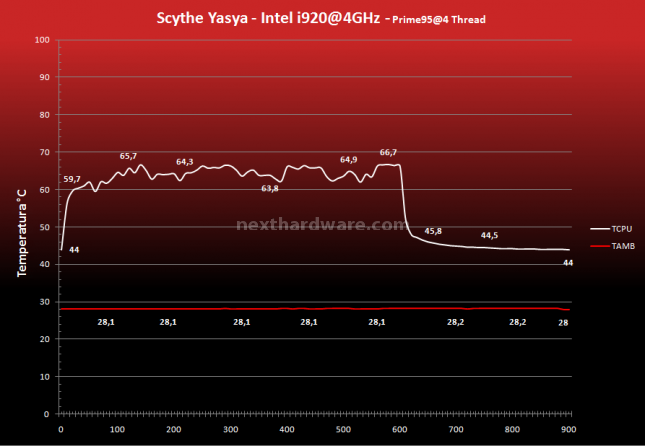Screen dimensions: 645x446
Task: Select 70 on the temperature axis
Action: [44, 152]
